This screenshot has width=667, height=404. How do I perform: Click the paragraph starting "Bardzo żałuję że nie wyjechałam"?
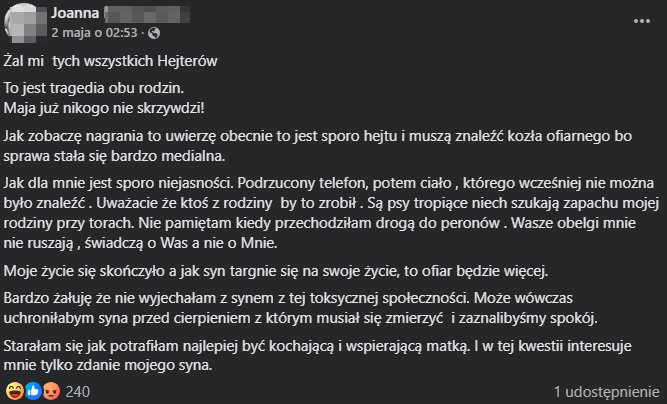[301, 308]
